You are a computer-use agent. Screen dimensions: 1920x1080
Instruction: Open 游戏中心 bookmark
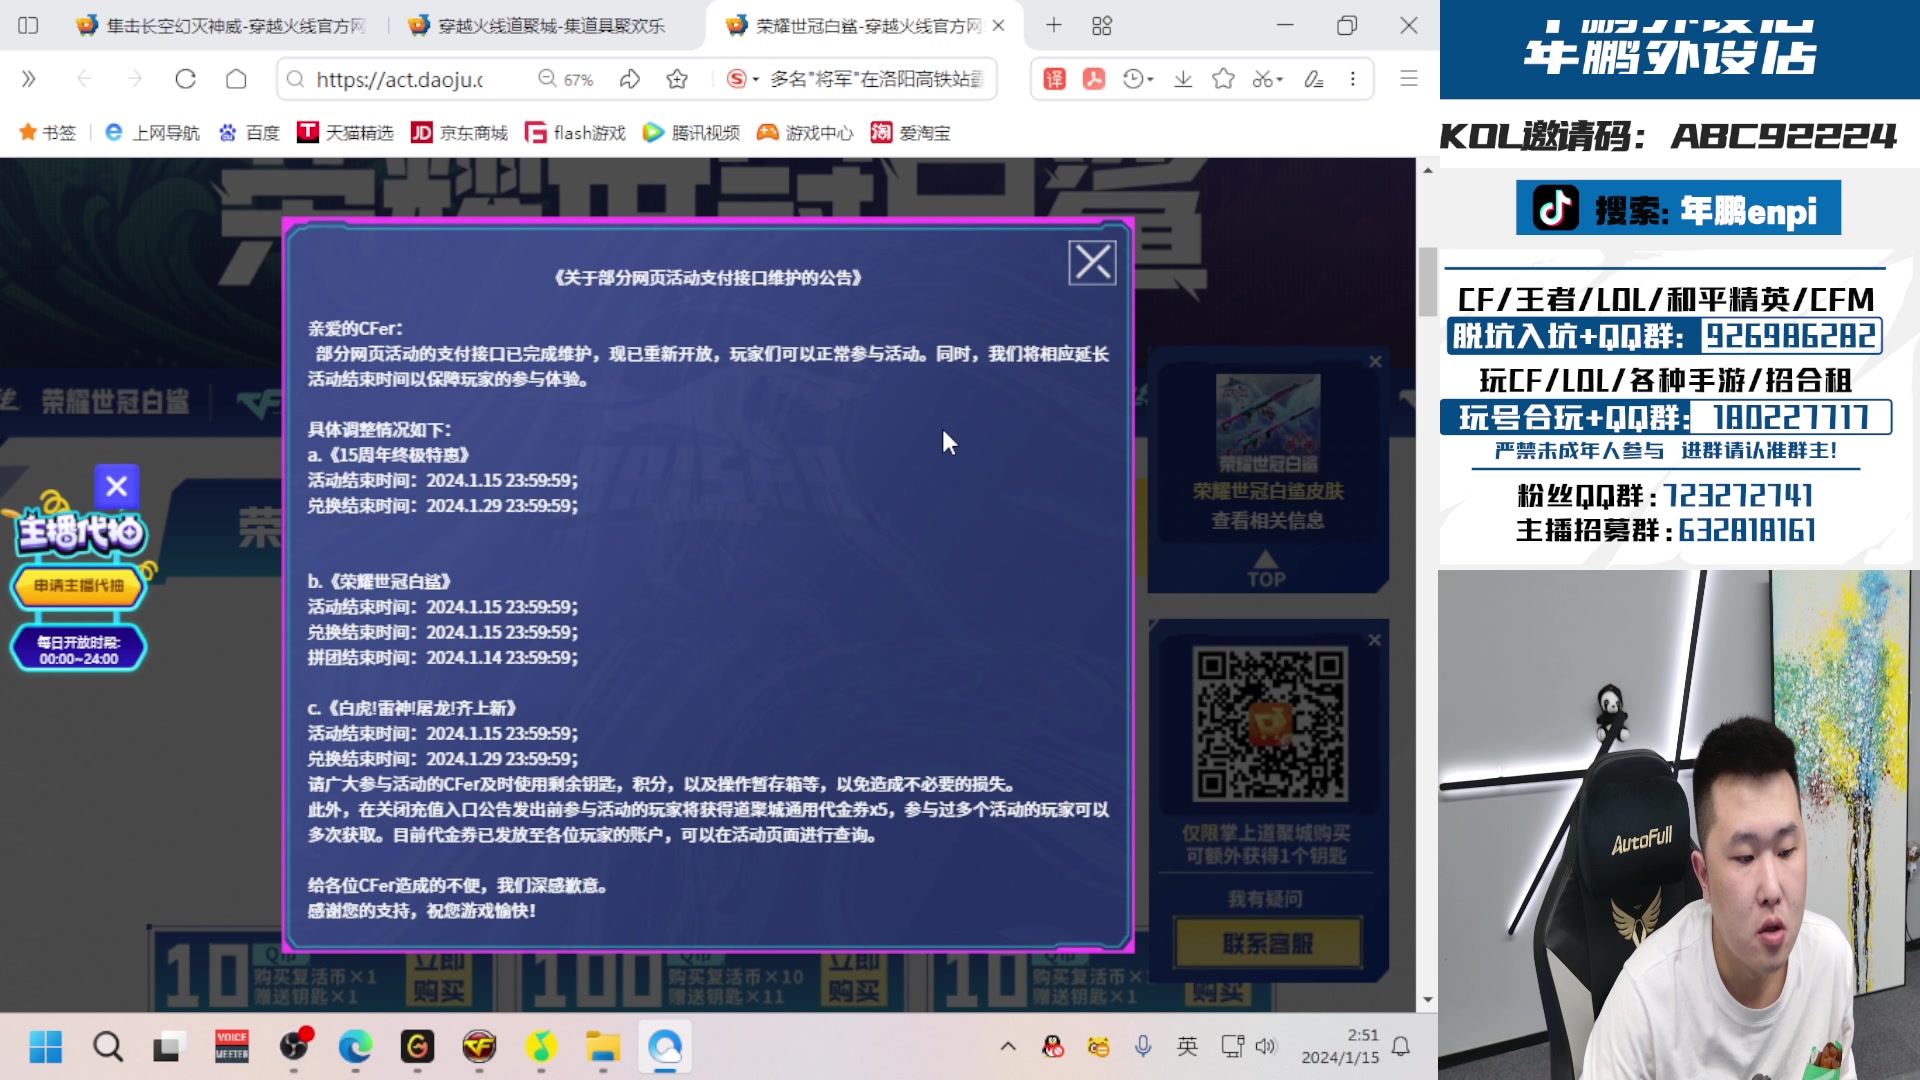[805, 133]
